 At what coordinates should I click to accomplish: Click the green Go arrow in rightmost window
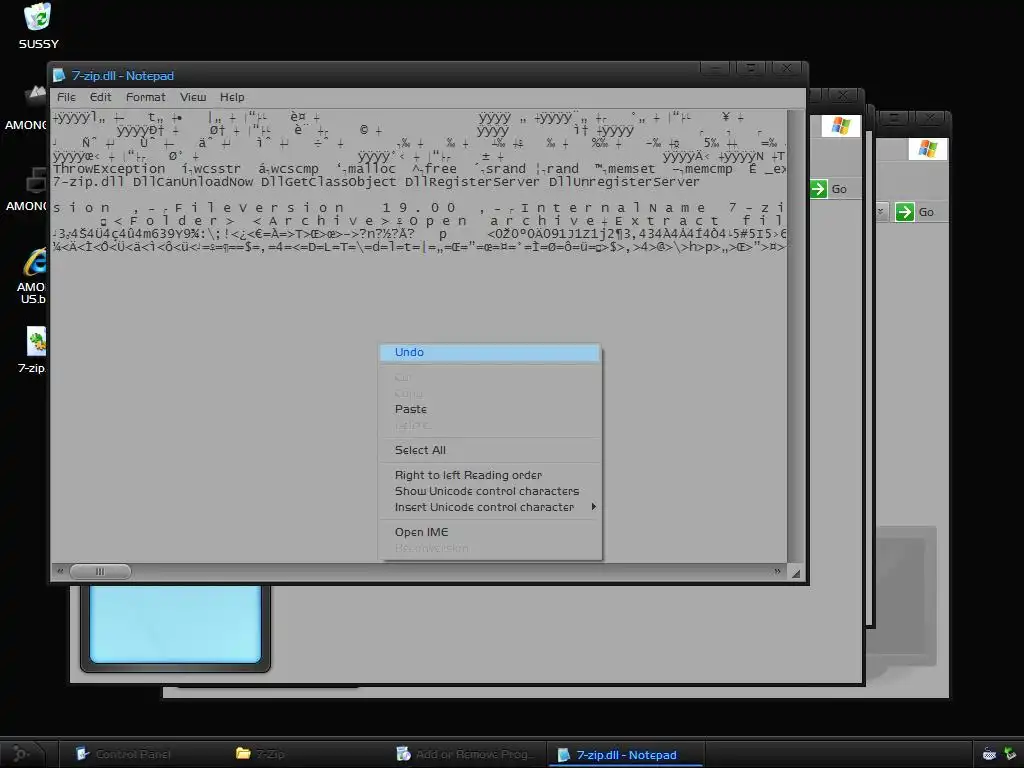point(904,212)
